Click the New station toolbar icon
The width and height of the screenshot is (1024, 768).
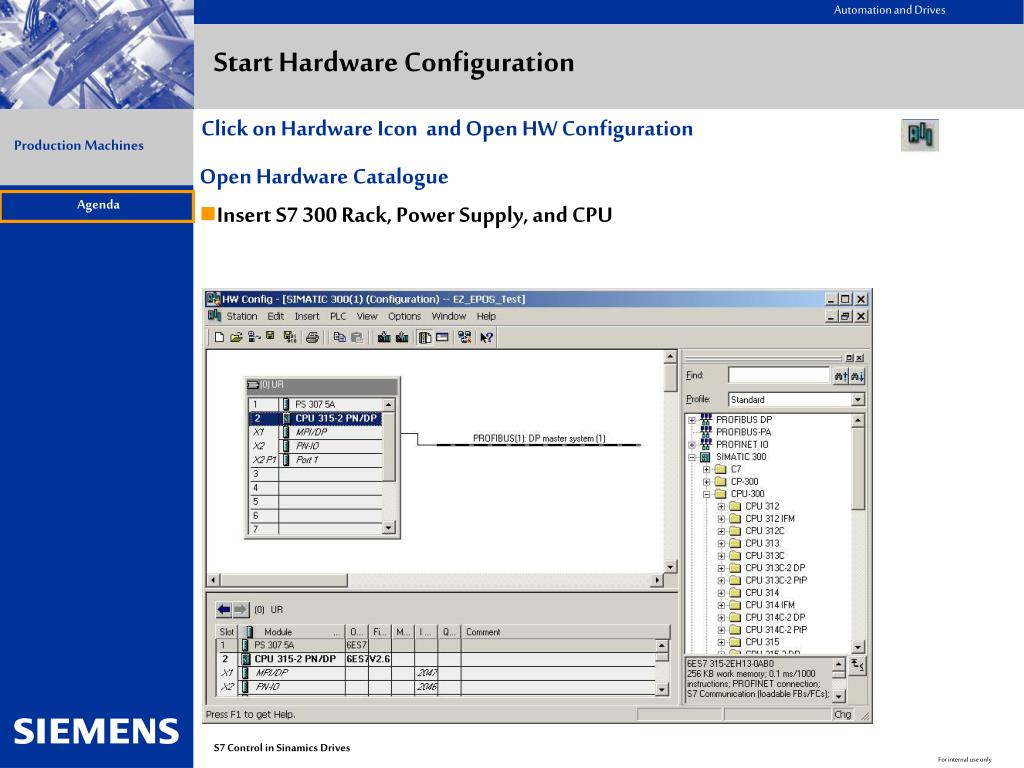pos(219,337)
